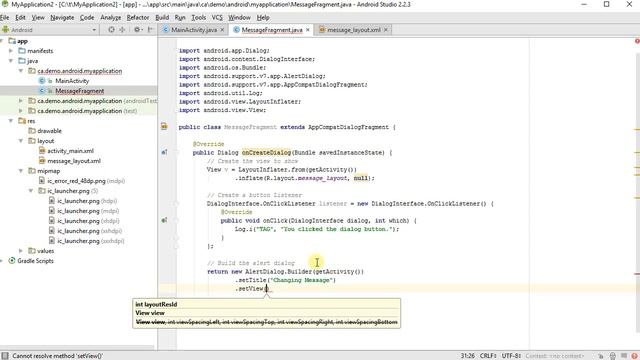Image resolution: width=640 pixels, height=360 pixels.
Task: Open the Edit menu
Action: click(20, 18)
